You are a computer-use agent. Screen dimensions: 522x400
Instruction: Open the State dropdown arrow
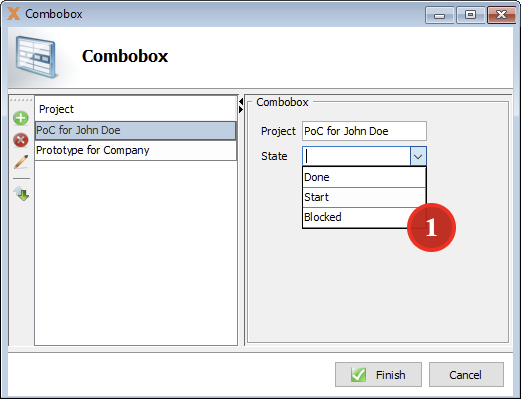tap(418, 156)
